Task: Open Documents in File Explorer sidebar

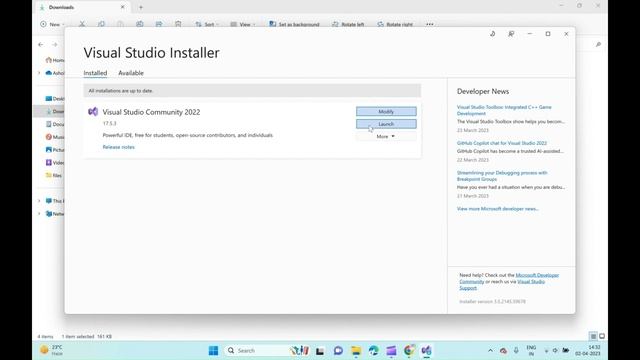Action: 55,124
